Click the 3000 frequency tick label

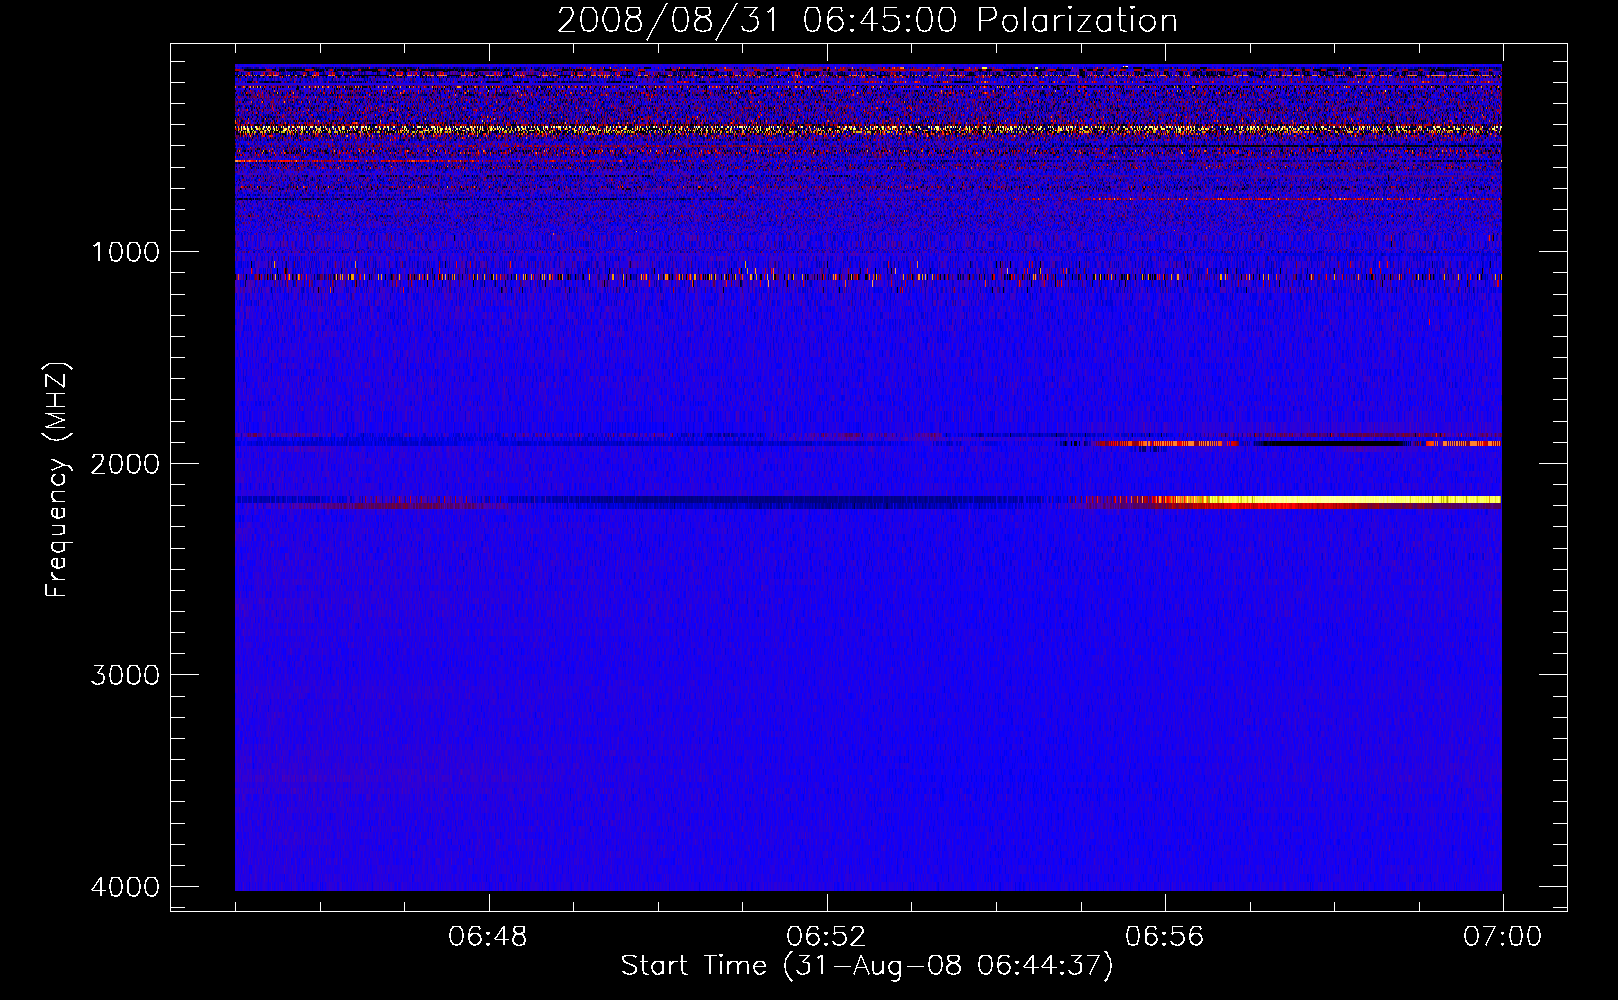125,674
